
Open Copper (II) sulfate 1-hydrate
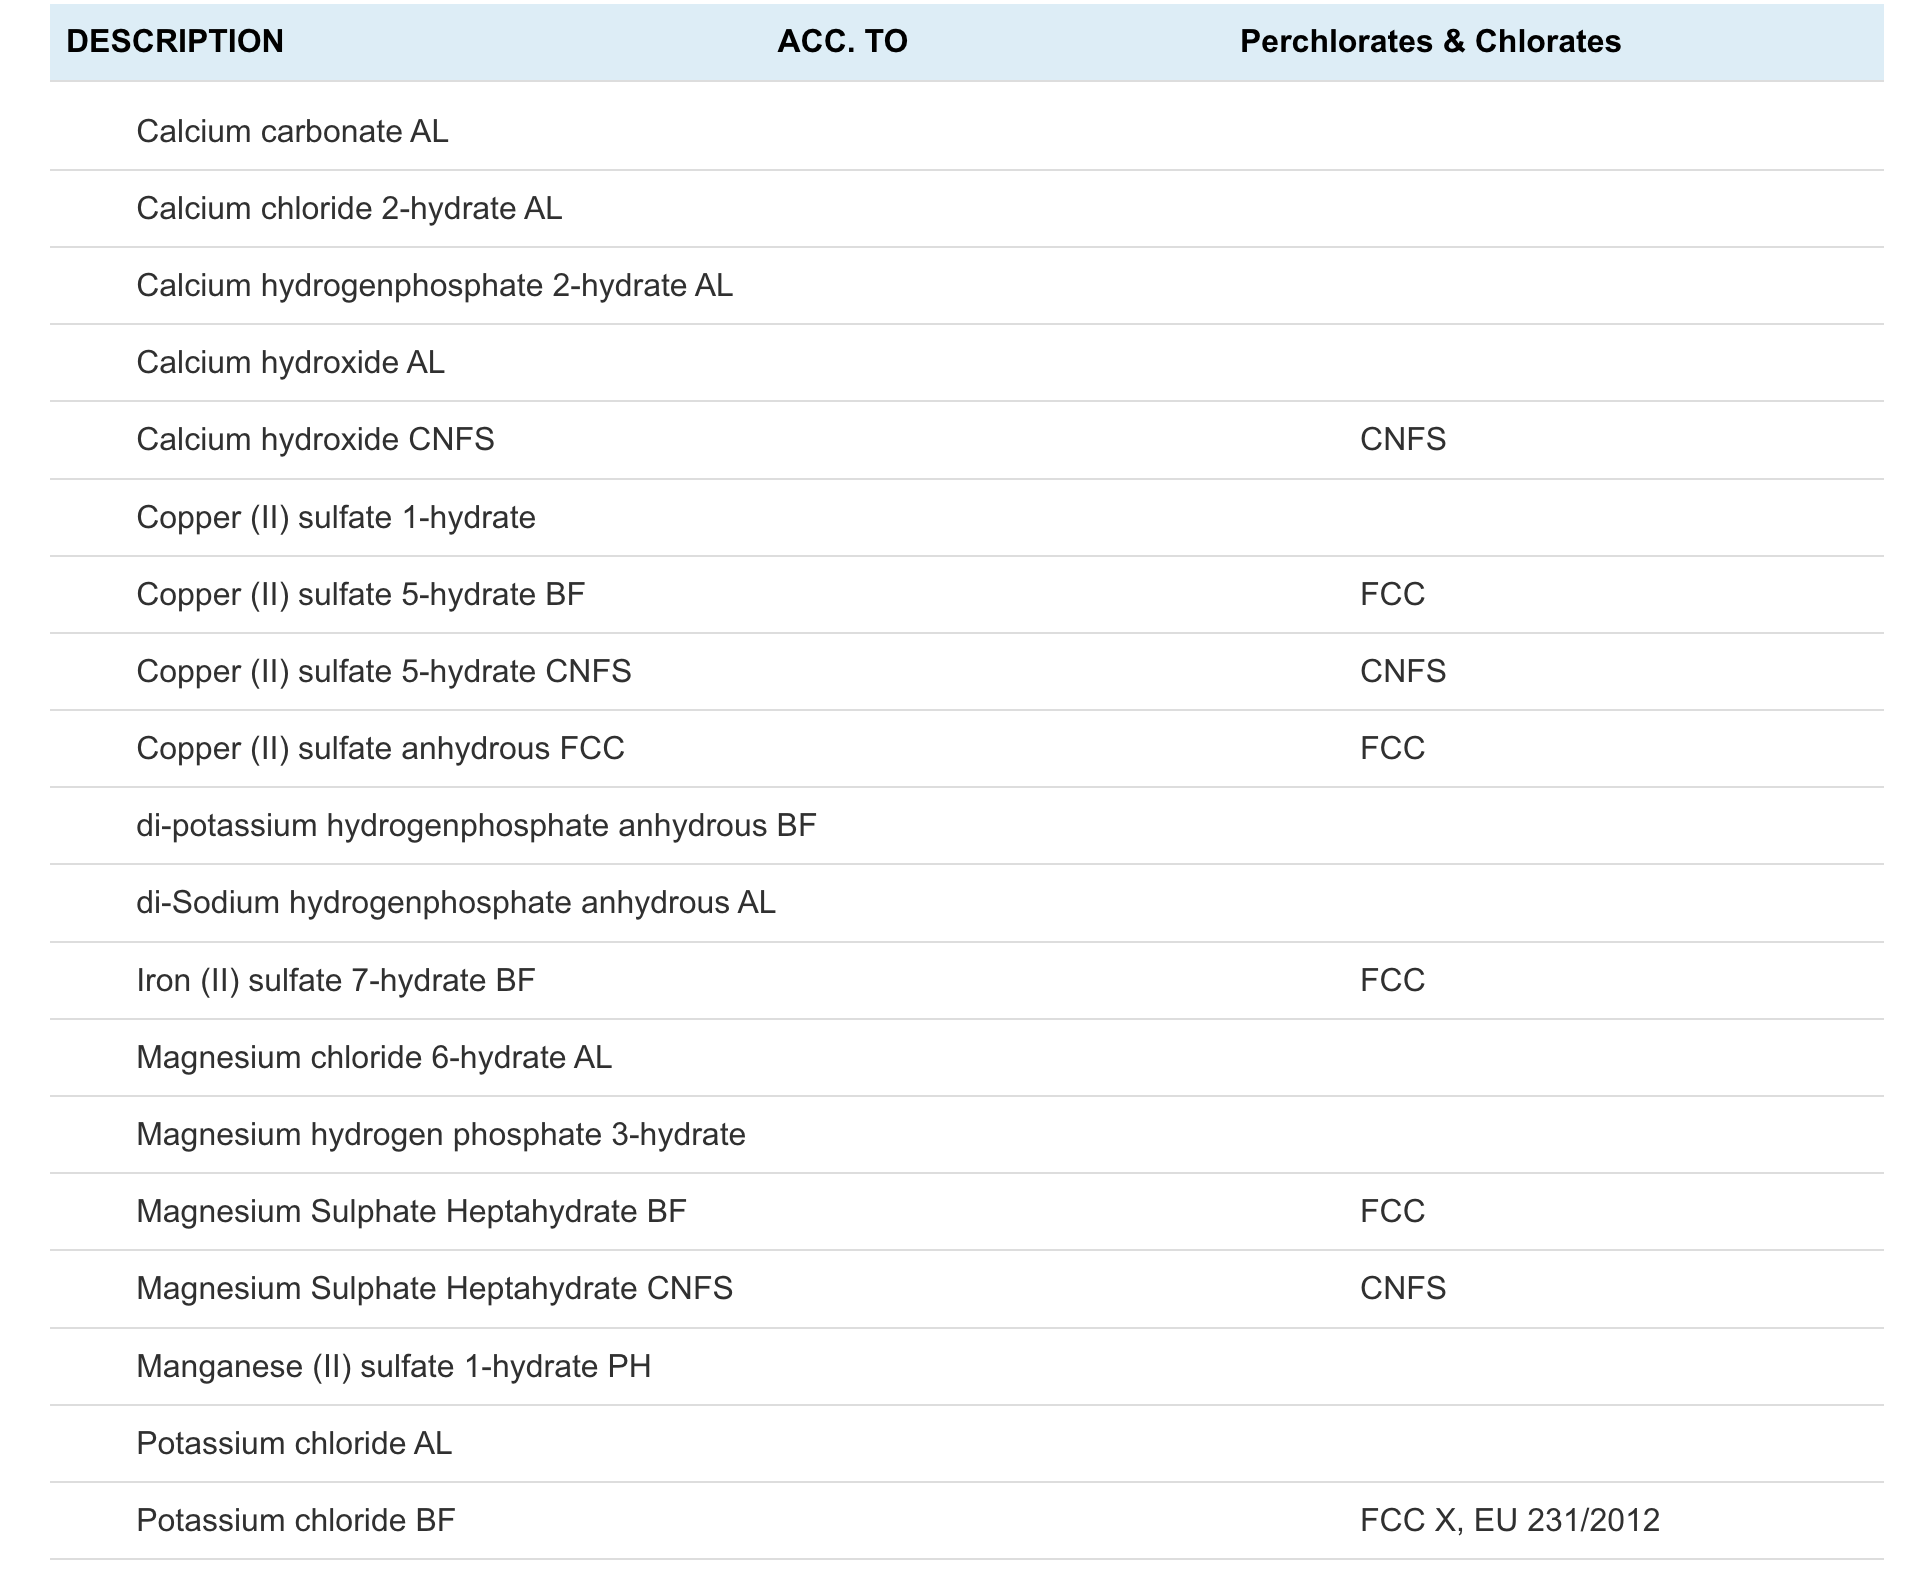click(336, 517)
